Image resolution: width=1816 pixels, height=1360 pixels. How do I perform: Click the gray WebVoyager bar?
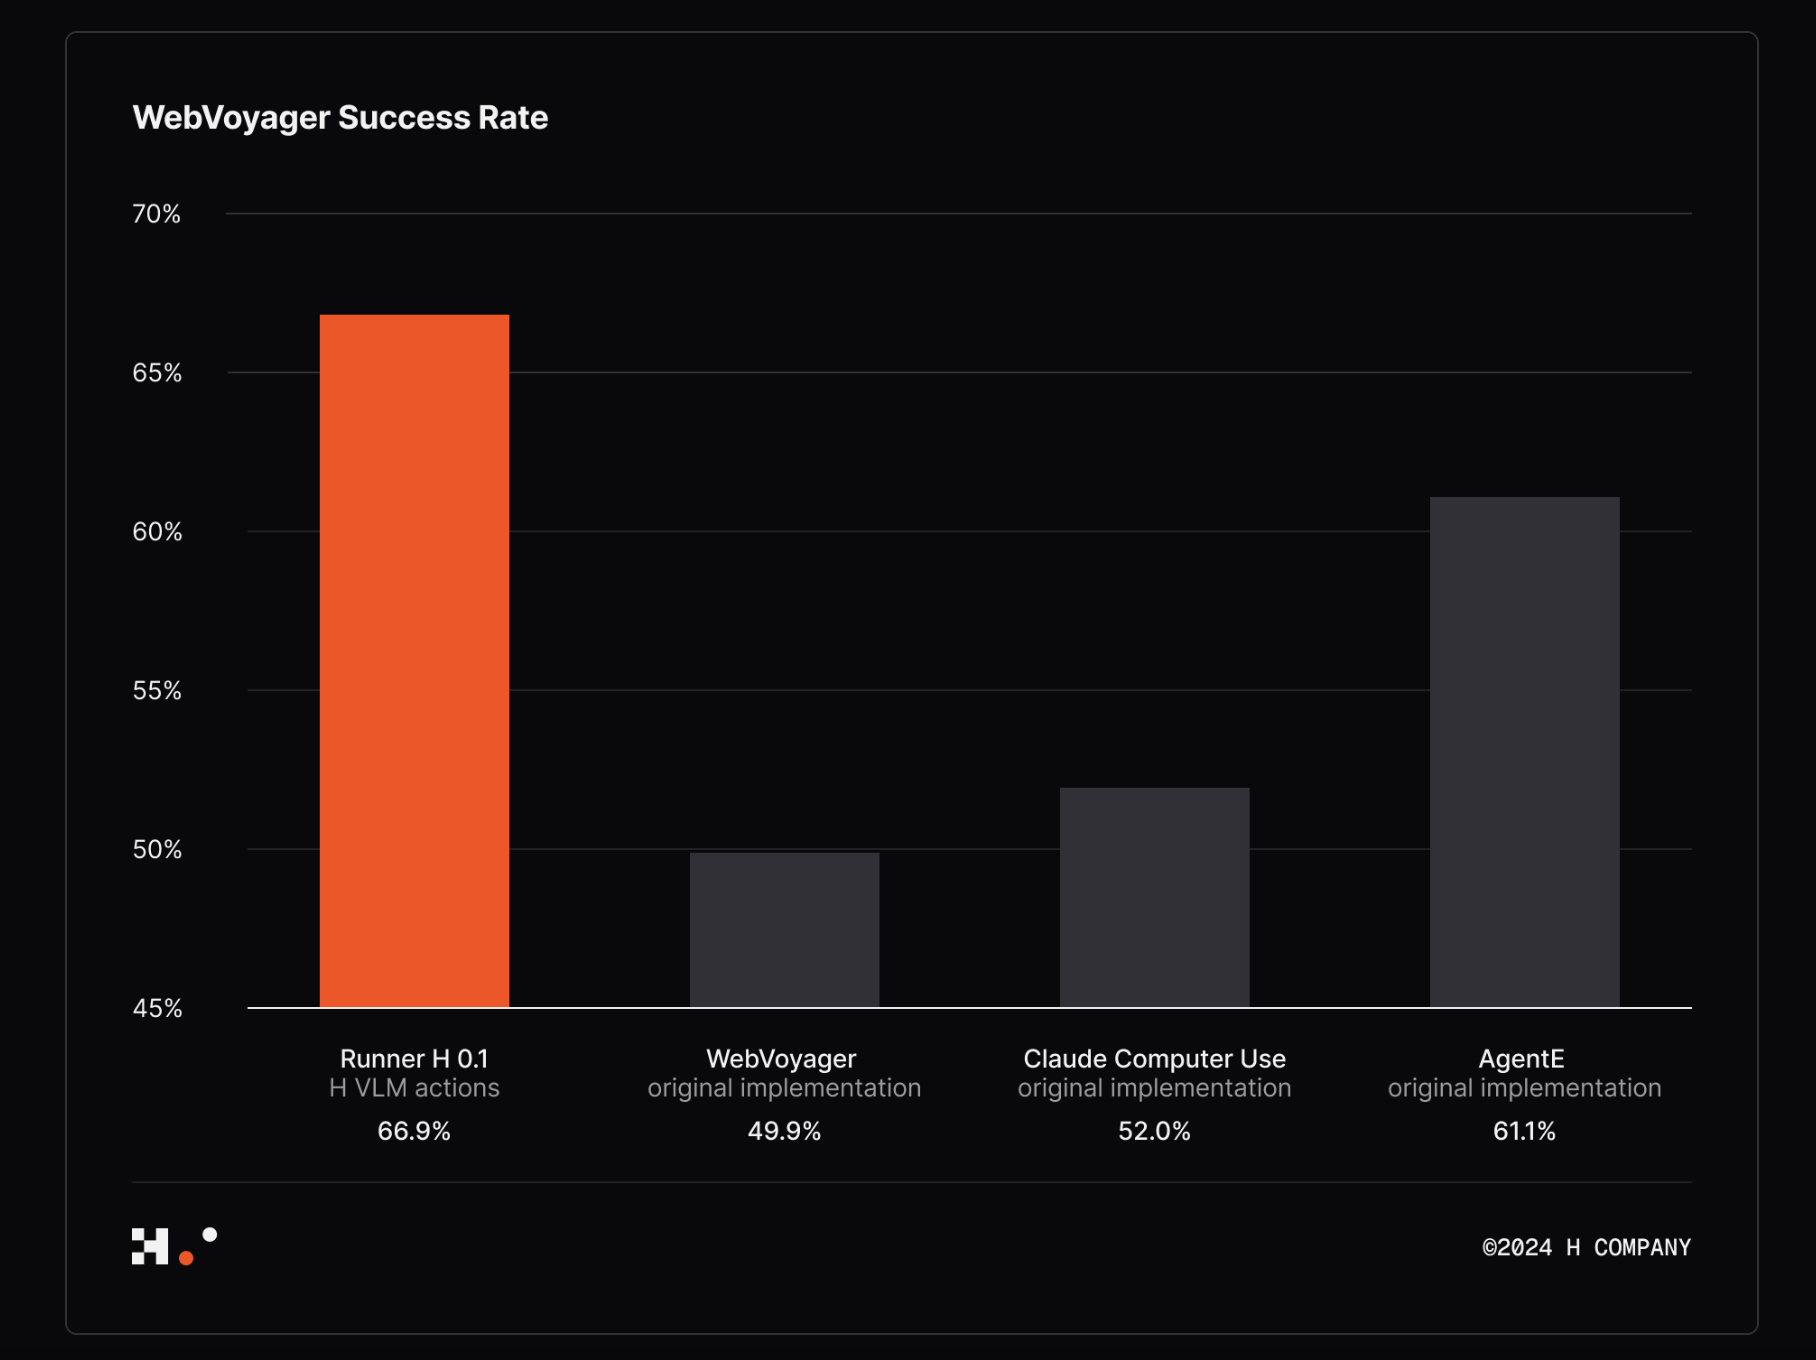784,929
